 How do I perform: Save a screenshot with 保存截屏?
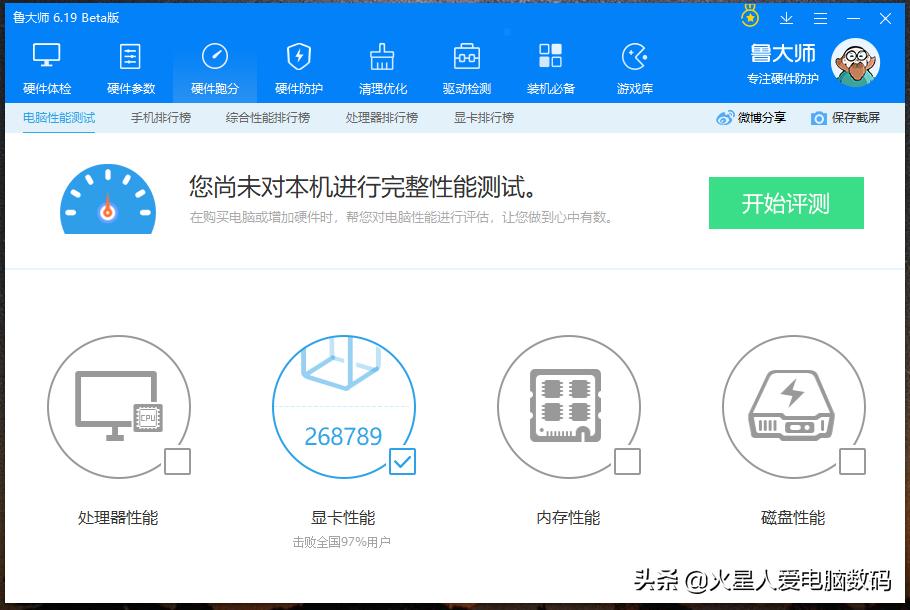tap(848, 117)
